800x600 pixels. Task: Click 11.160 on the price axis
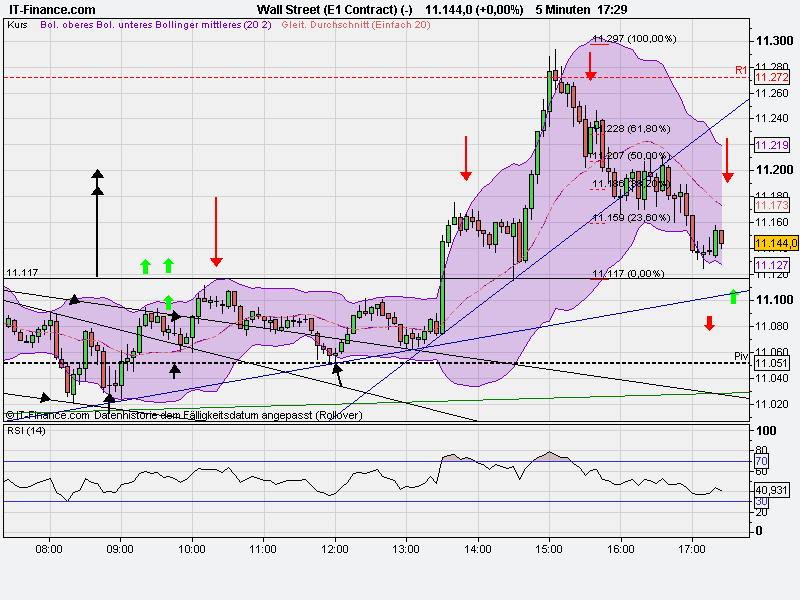coord(772,222)
